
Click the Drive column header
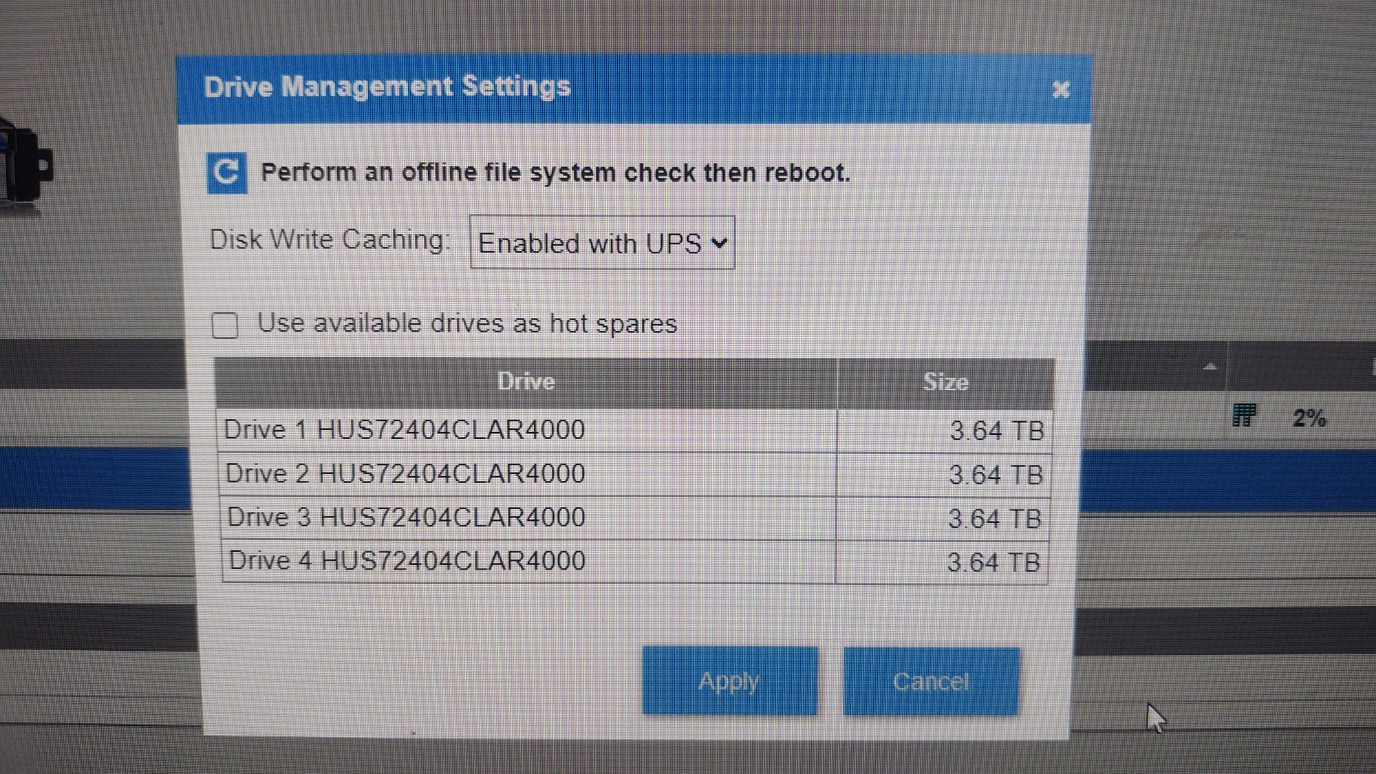(x=526, y=382)
